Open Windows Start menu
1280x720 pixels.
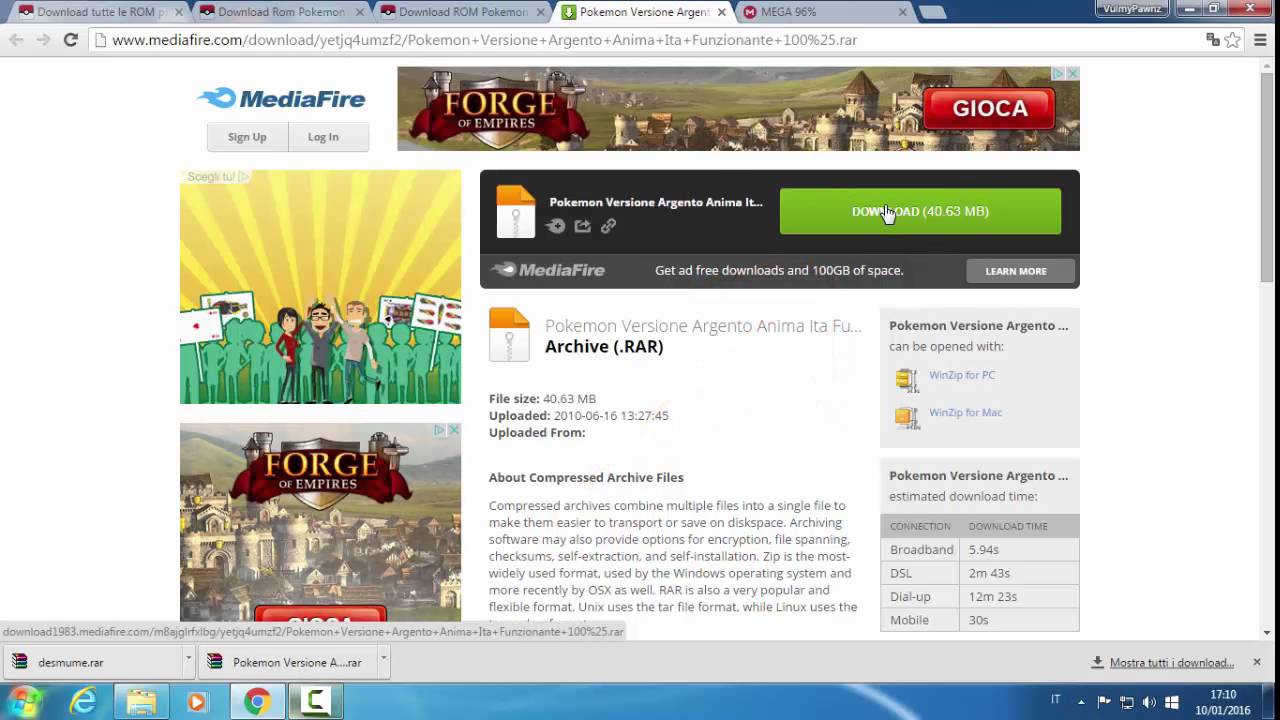(x=24, y=701)
